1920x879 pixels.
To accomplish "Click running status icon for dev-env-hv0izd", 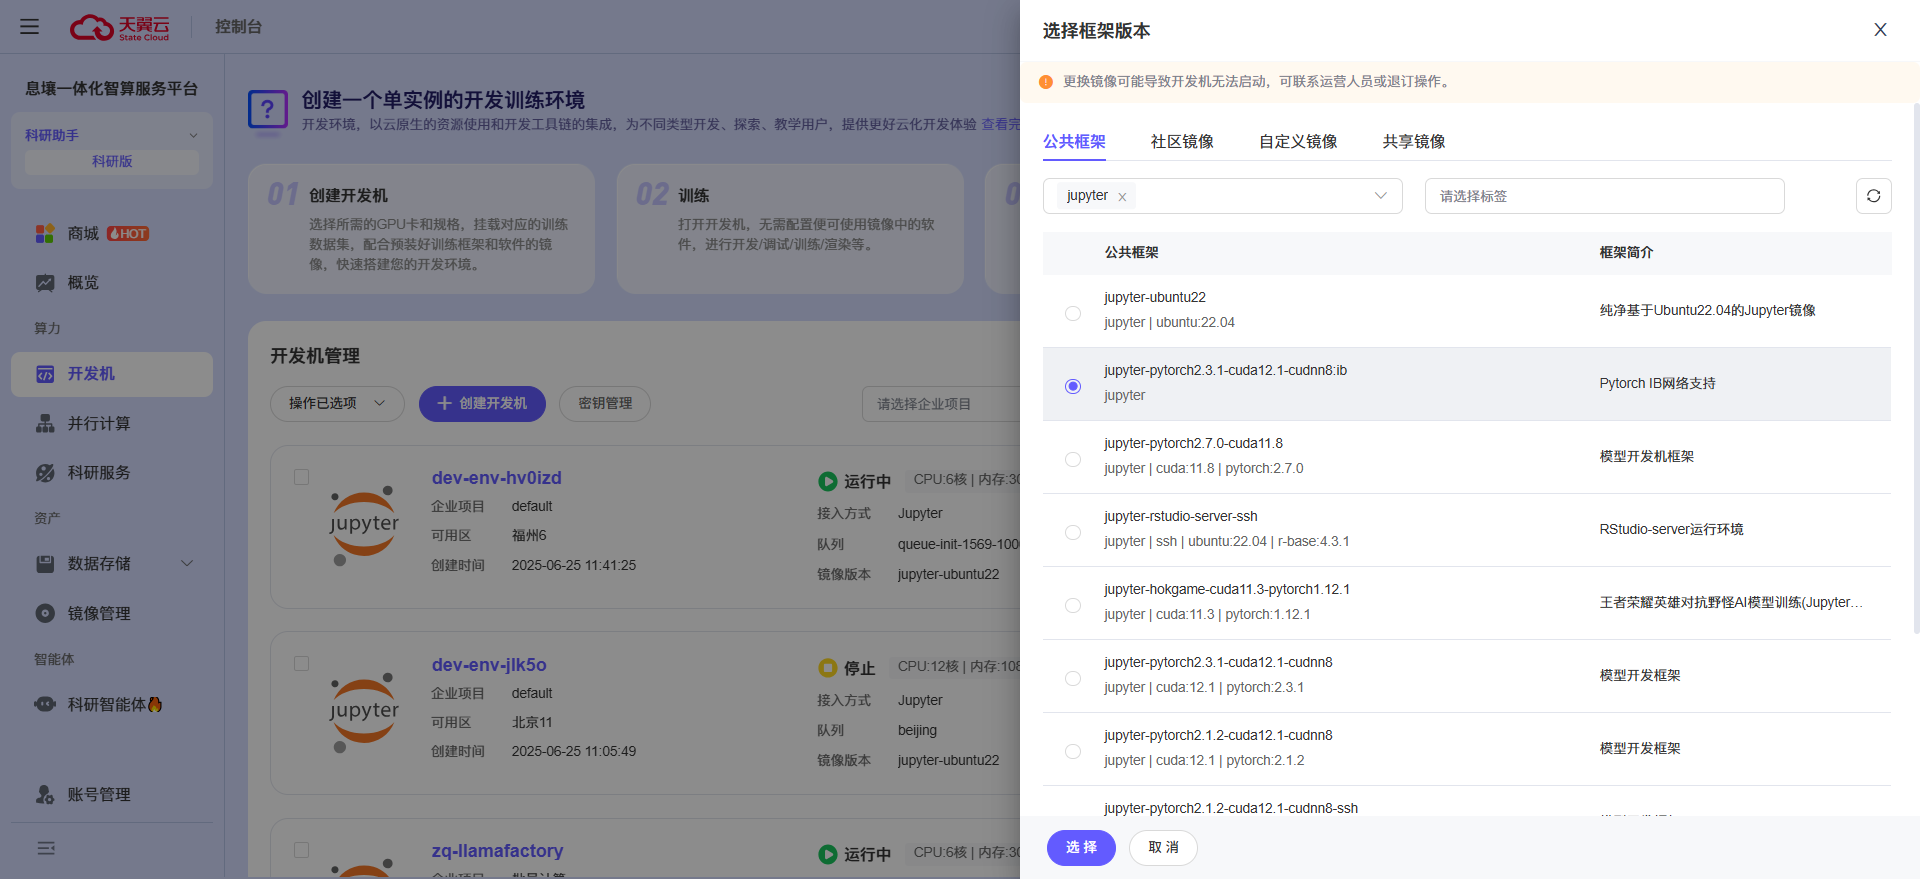I will [x=827, y=481].
